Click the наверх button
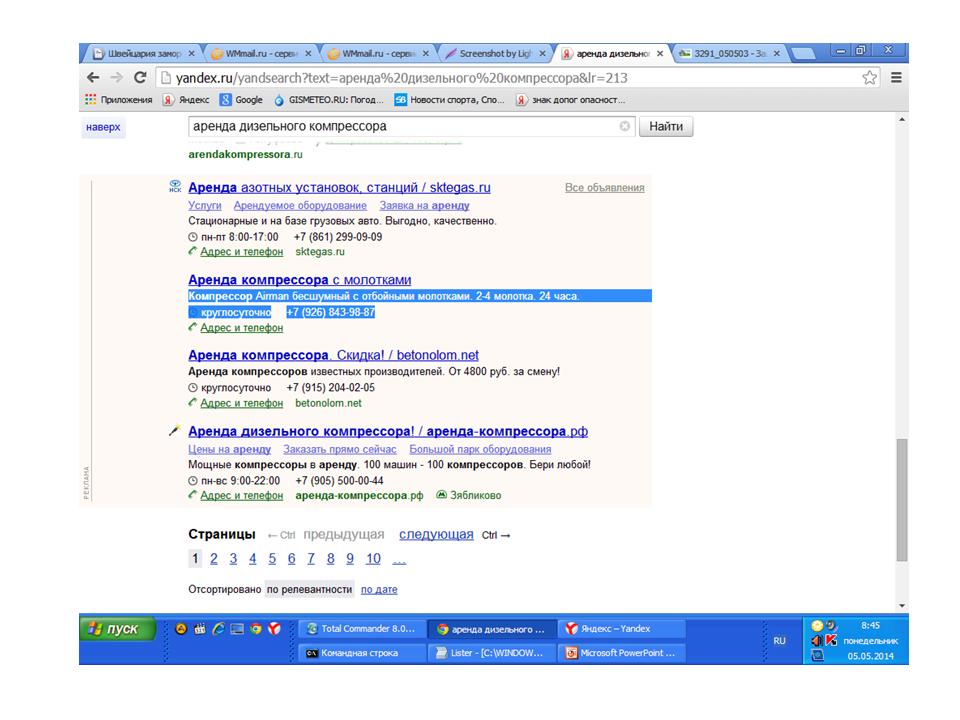The height and width of the screenshot is (720, 960). coord(103,127)
